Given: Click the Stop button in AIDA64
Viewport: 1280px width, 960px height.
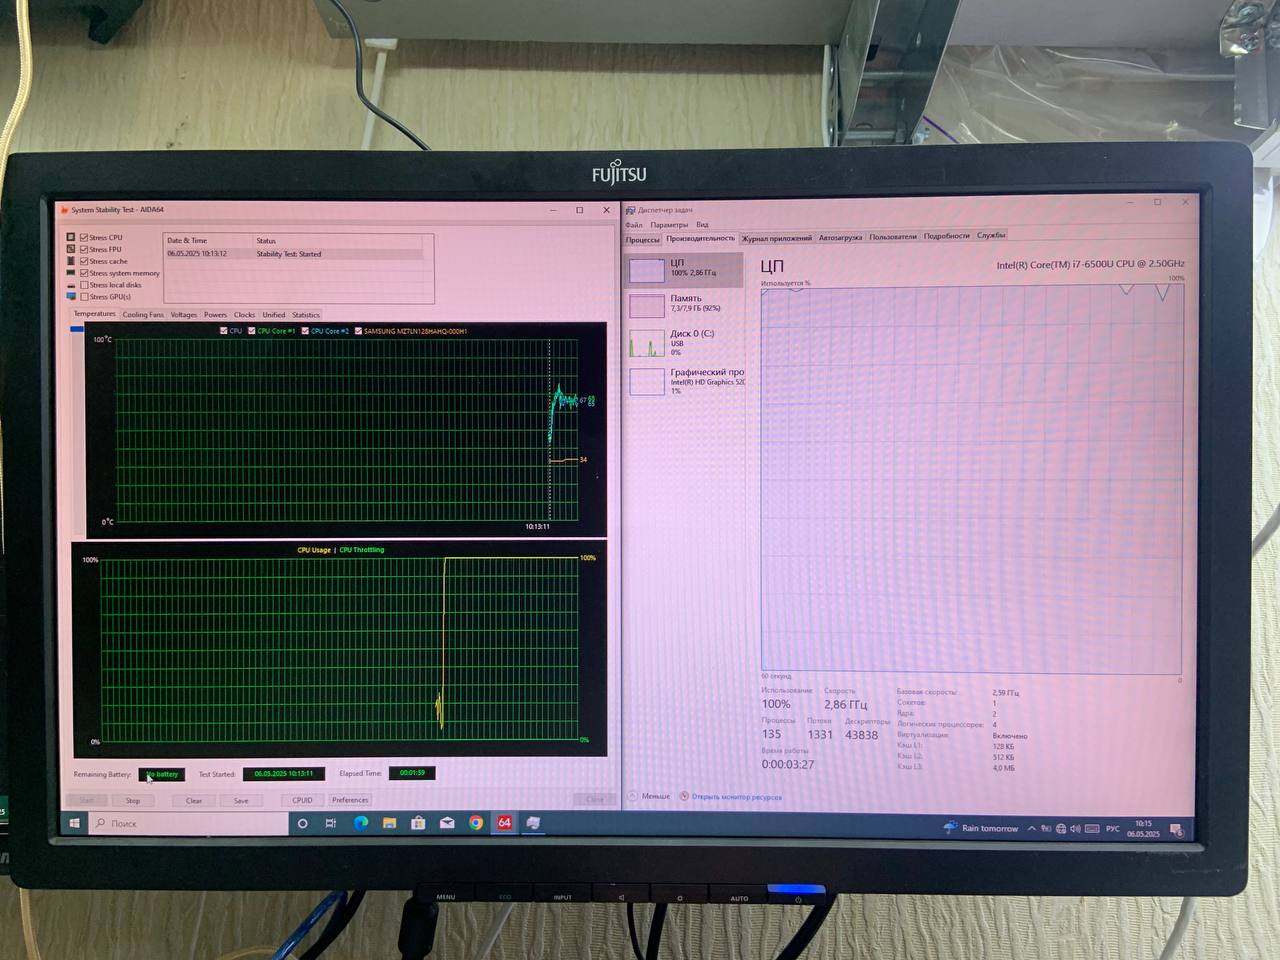Looking at the screenshot, I should pos(133,800).
